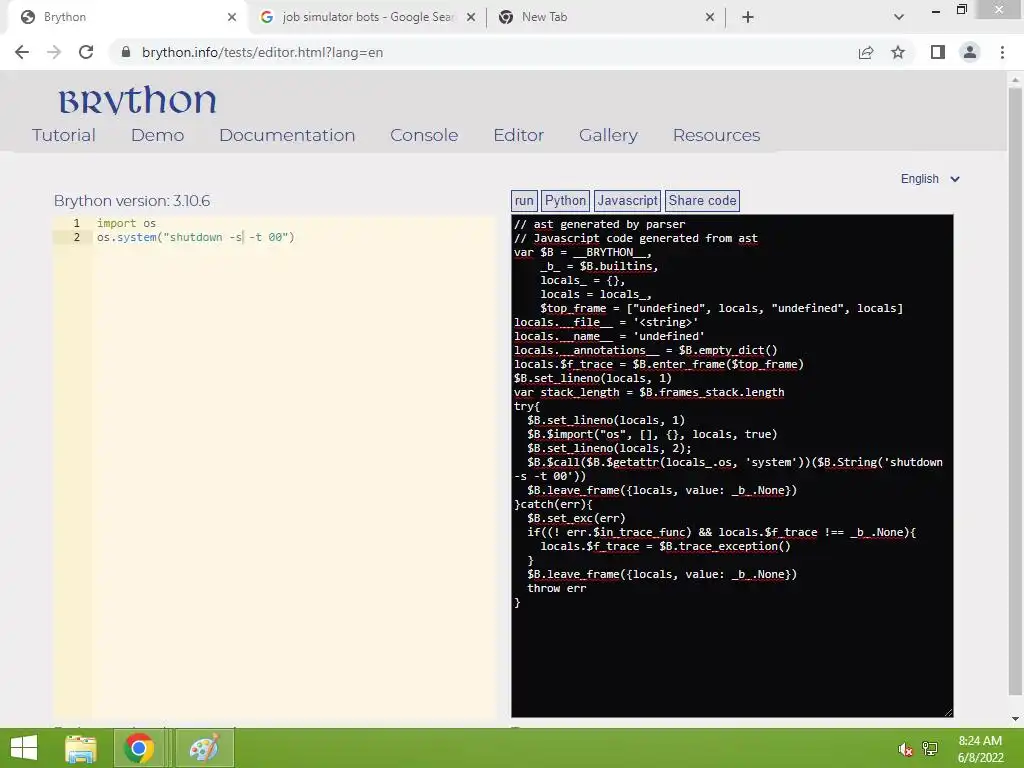The width and height of the screenshot is (1024, 768).
Task: Click the network tray icon
Action: [930, 748]
